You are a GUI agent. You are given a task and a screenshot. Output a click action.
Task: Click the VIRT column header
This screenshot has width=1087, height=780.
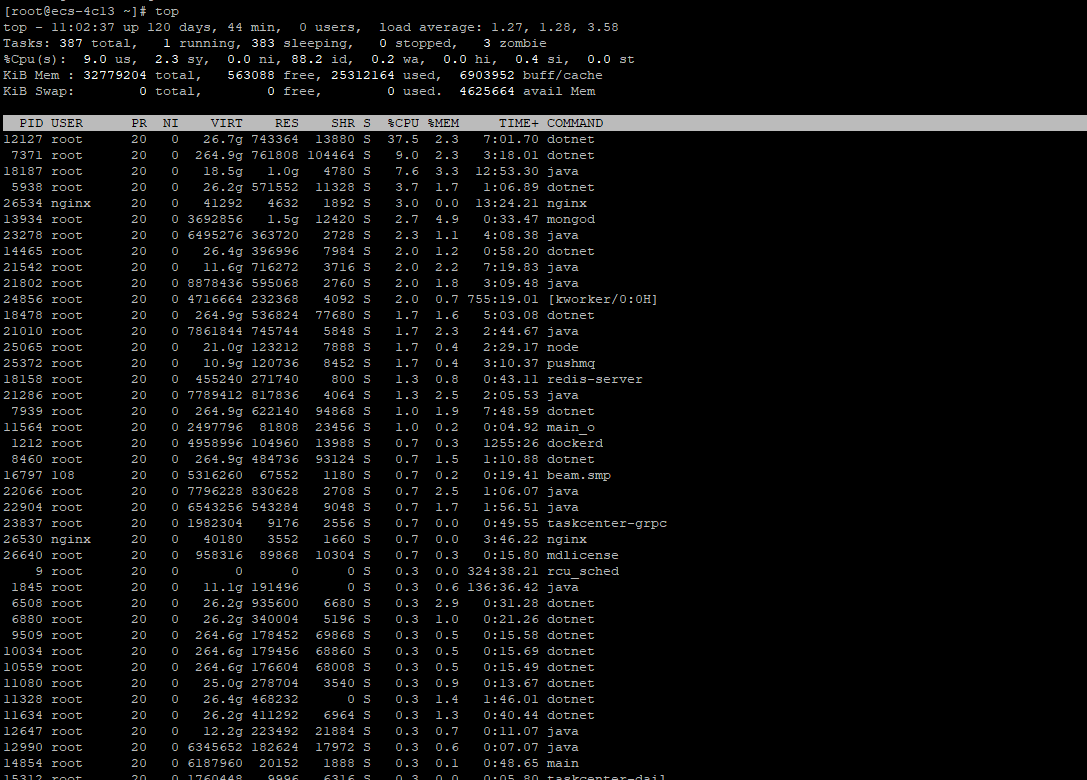point(227,123)
